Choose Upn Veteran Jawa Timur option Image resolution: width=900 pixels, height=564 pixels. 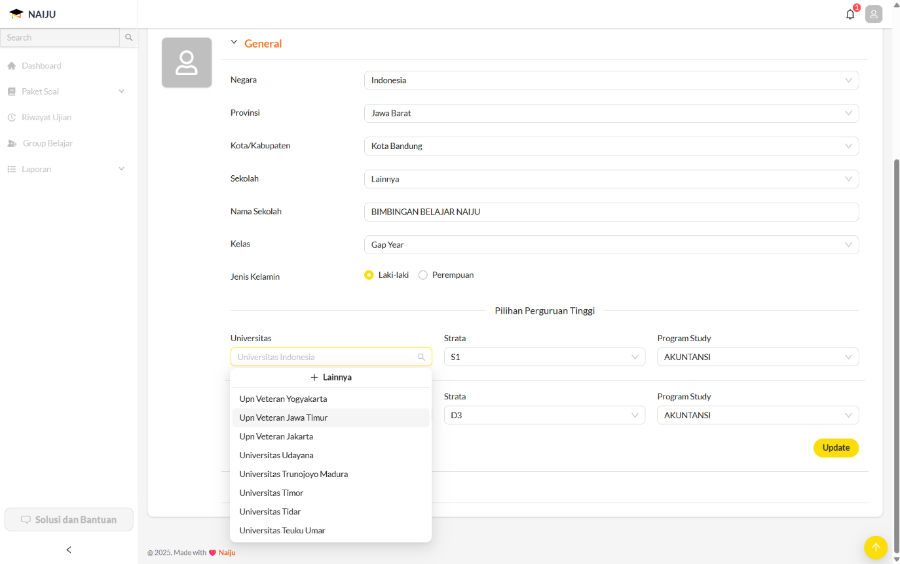point(331,418)
